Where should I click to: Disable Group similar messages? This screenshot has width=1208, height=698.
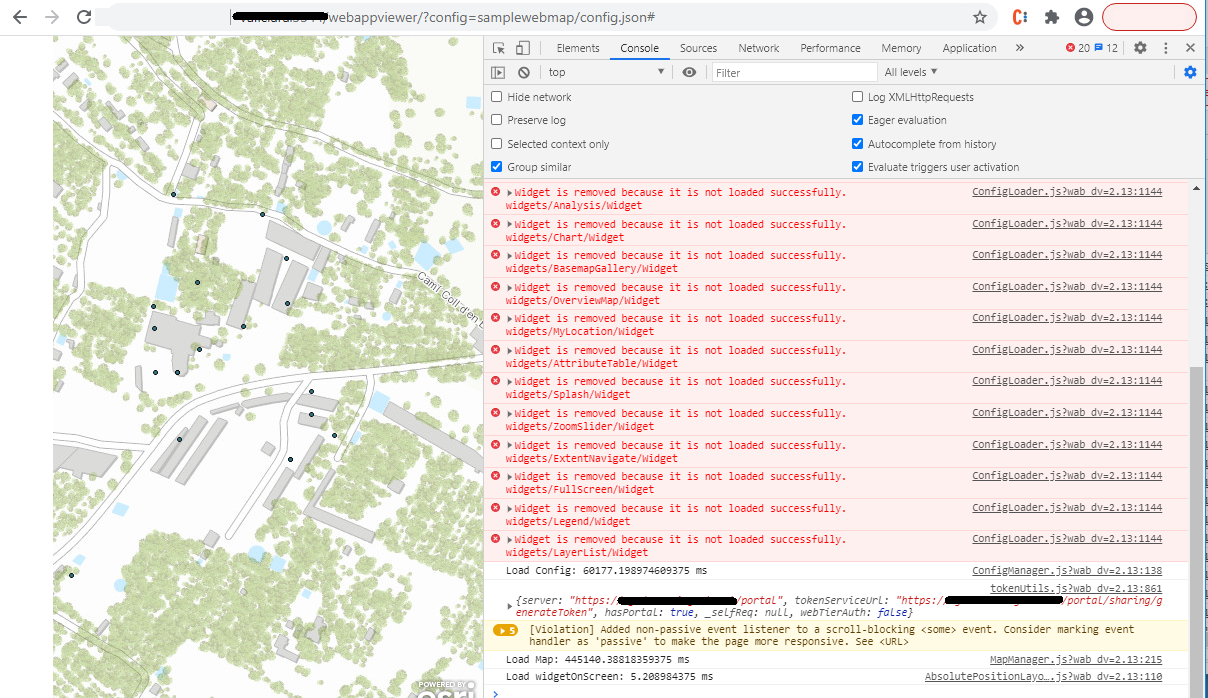click(497, 166)
